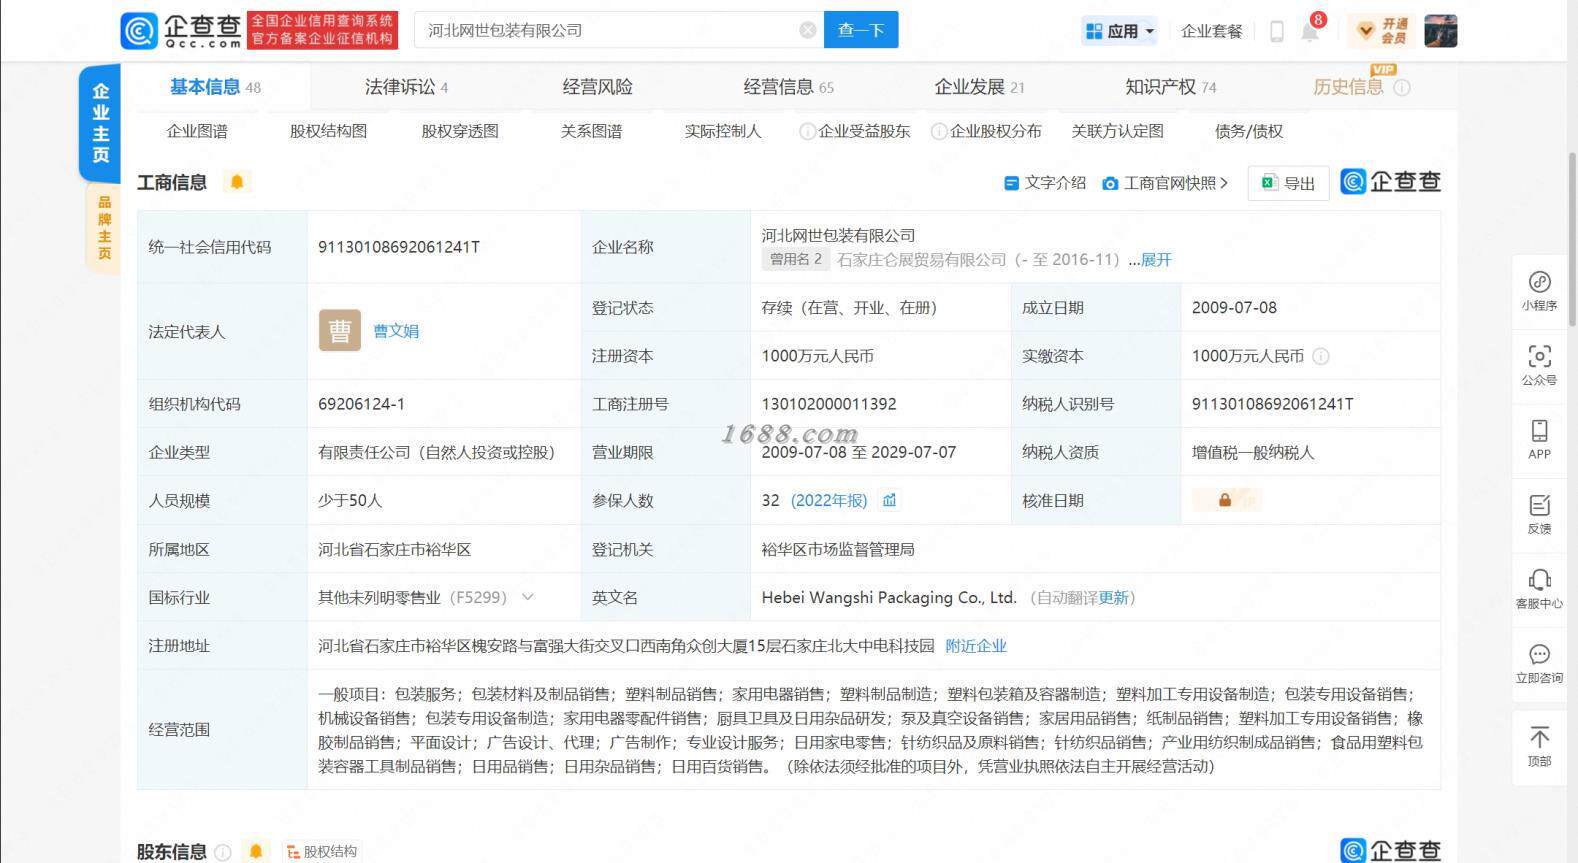Click the info icon beside 股东信息

coord(223,852)
